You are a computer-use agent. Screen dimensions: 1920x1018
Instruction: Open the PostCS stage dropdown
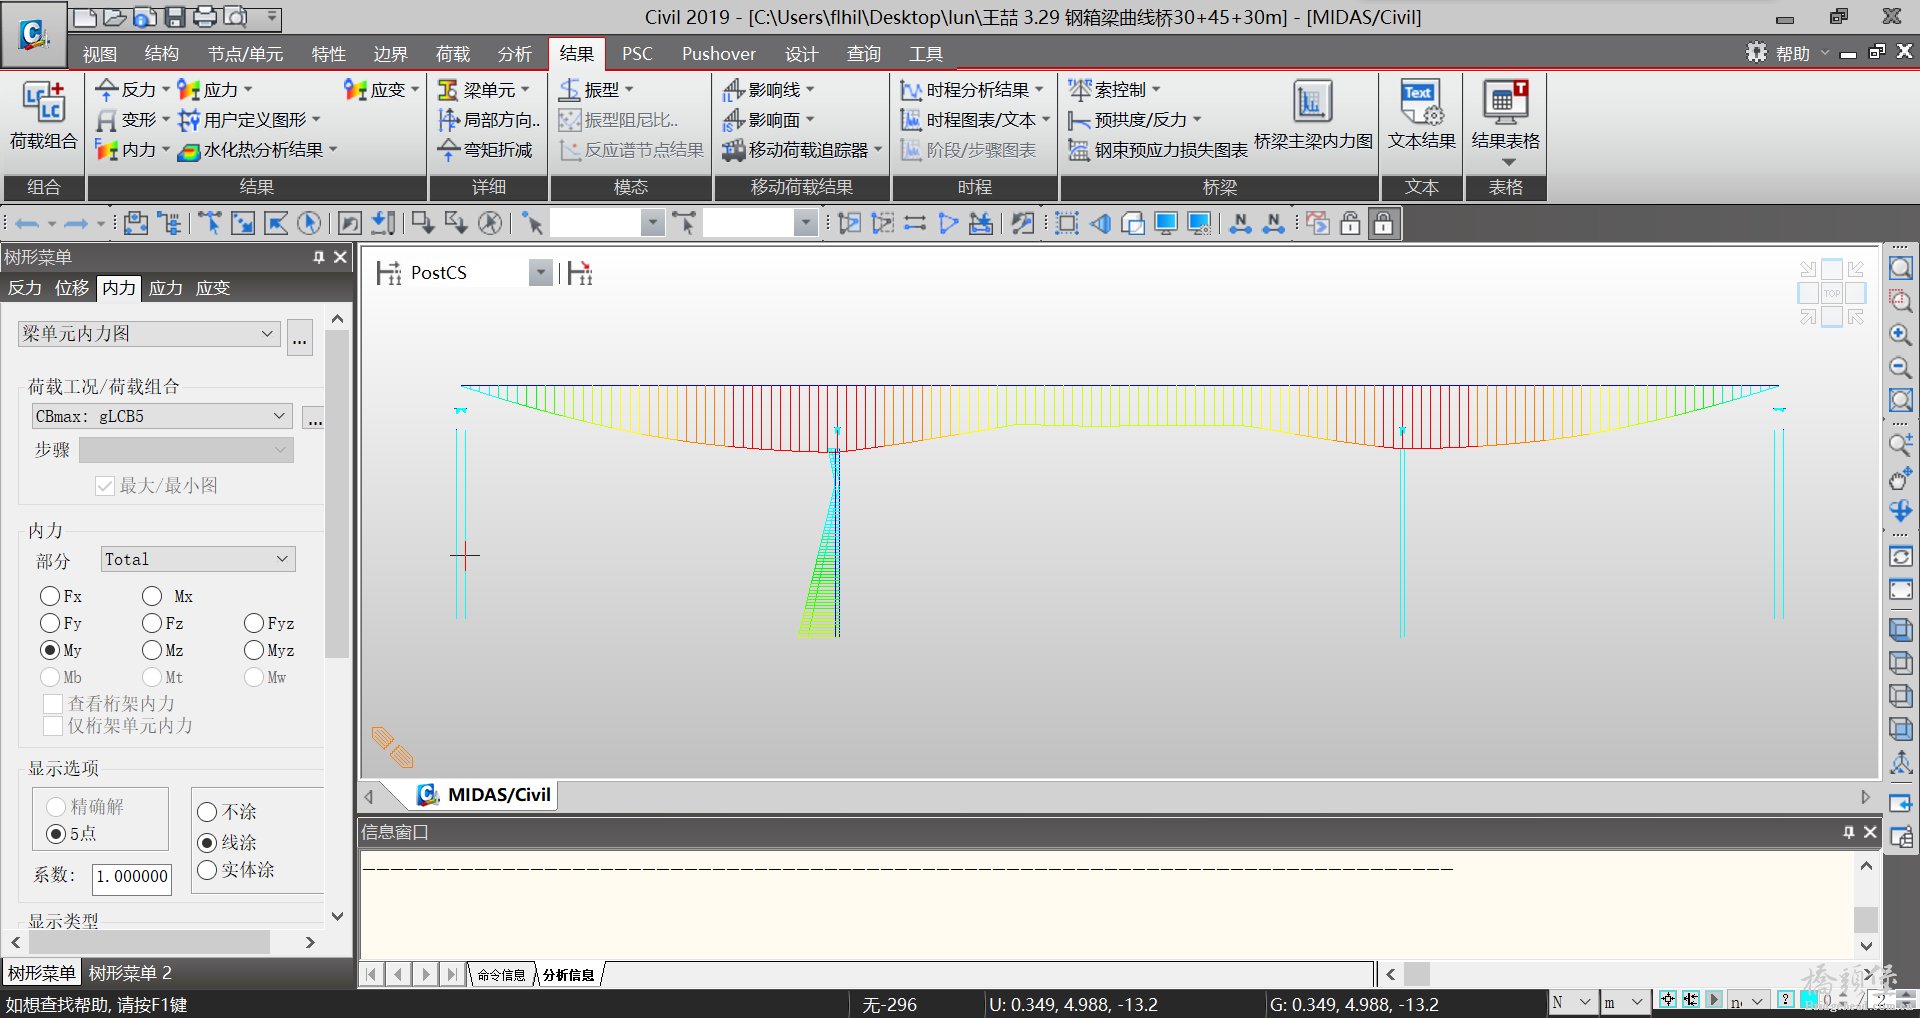tap(540, 273)
